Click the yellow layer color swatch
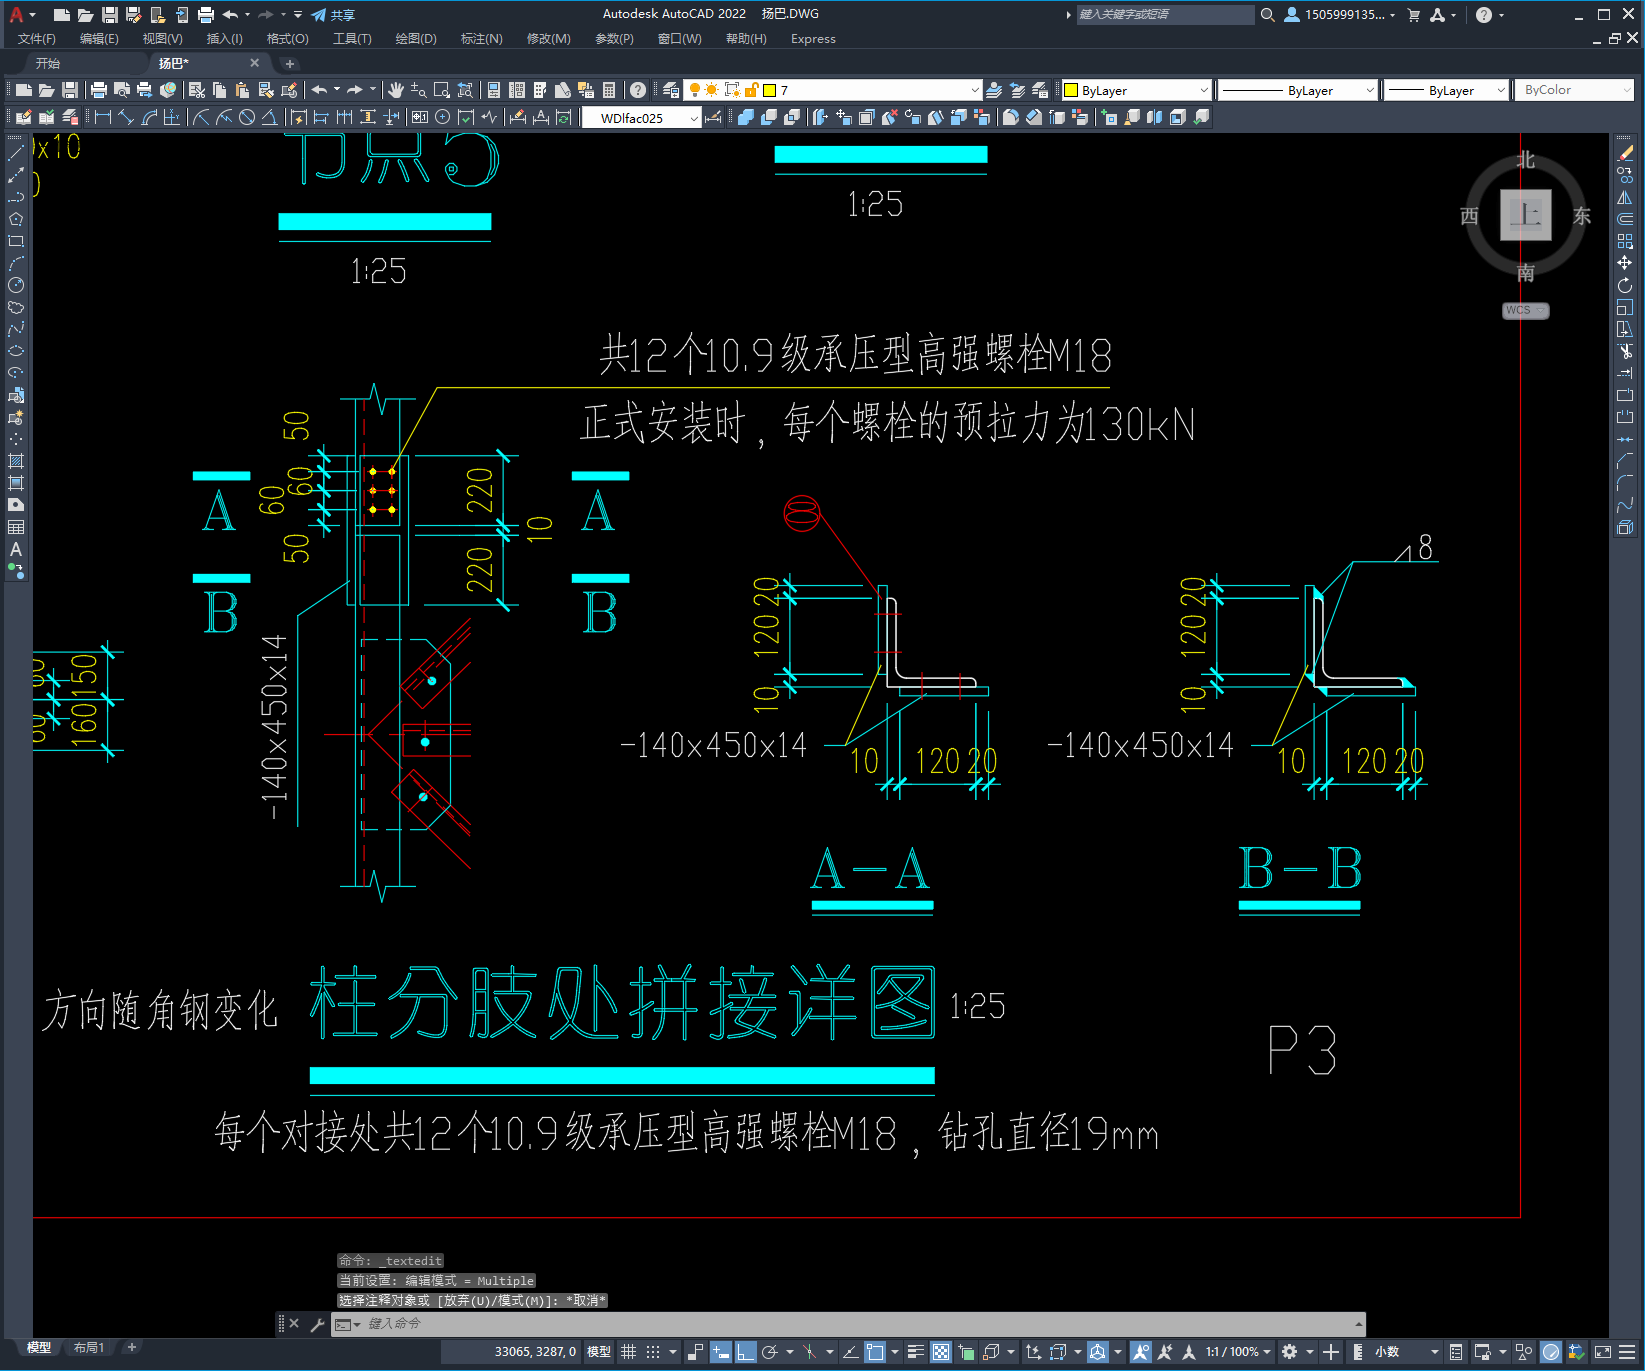This screenshot has height=1371, width=1645. point(770,90)
